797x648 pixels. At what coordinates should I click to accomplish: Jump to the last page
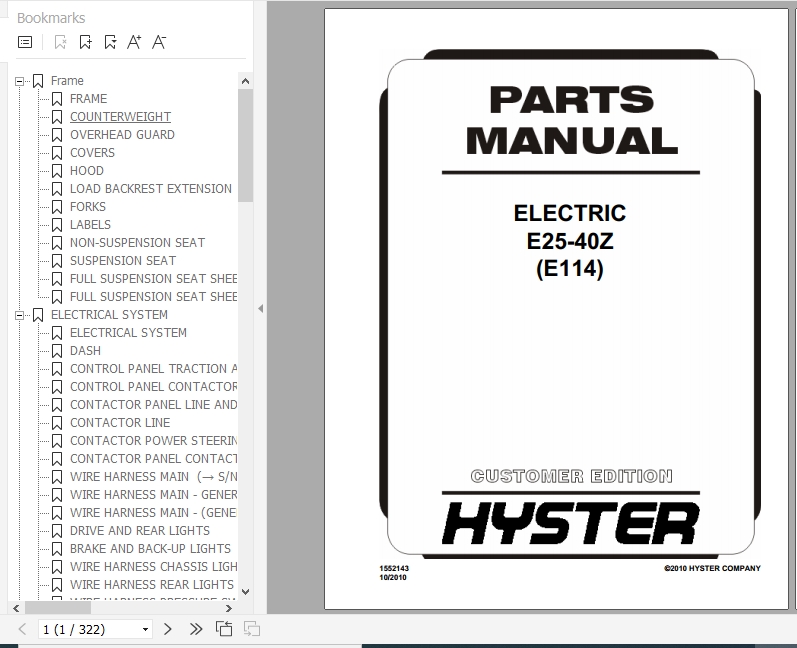click(x=196, y=629)
